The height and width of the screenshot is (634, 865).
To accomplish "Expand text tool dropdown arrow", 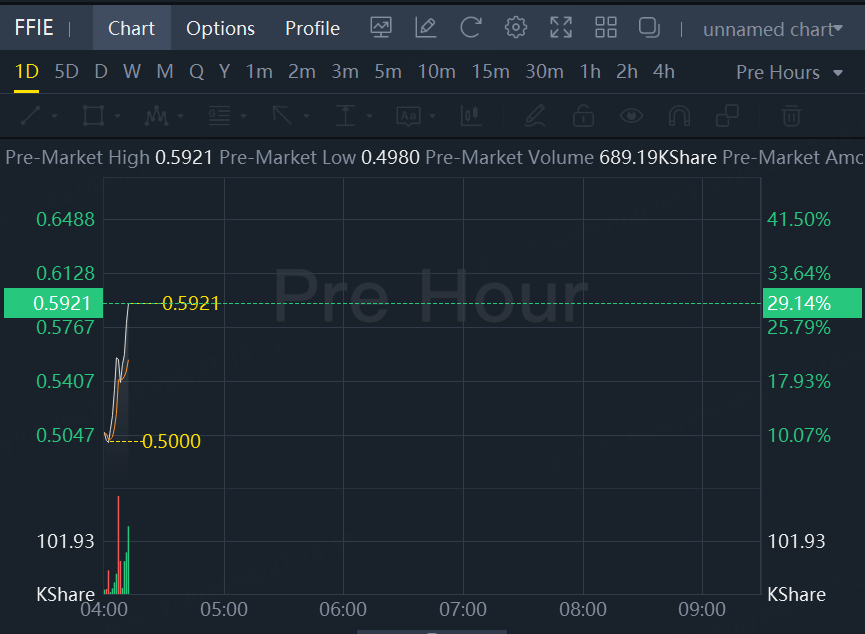I will (432, 116).
